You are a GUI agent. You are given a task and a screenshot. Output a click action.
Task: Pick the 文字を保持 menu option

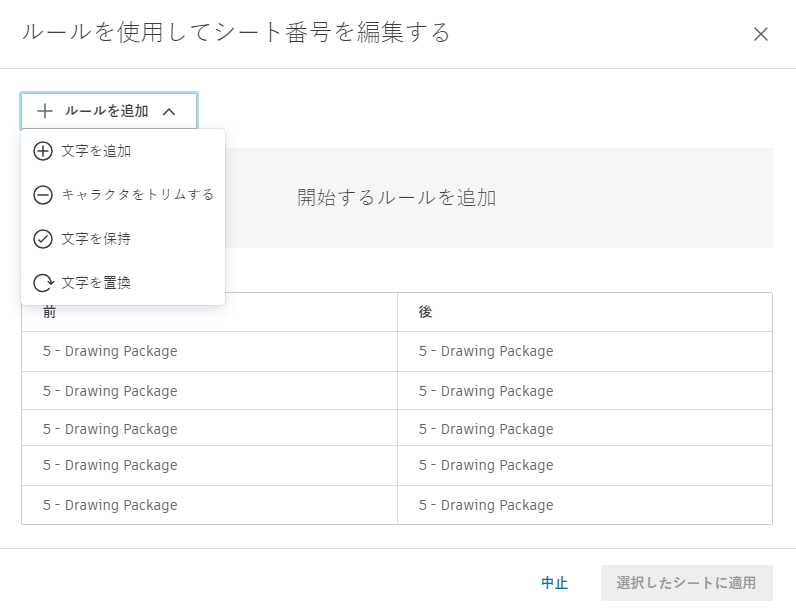coord(96,239)
